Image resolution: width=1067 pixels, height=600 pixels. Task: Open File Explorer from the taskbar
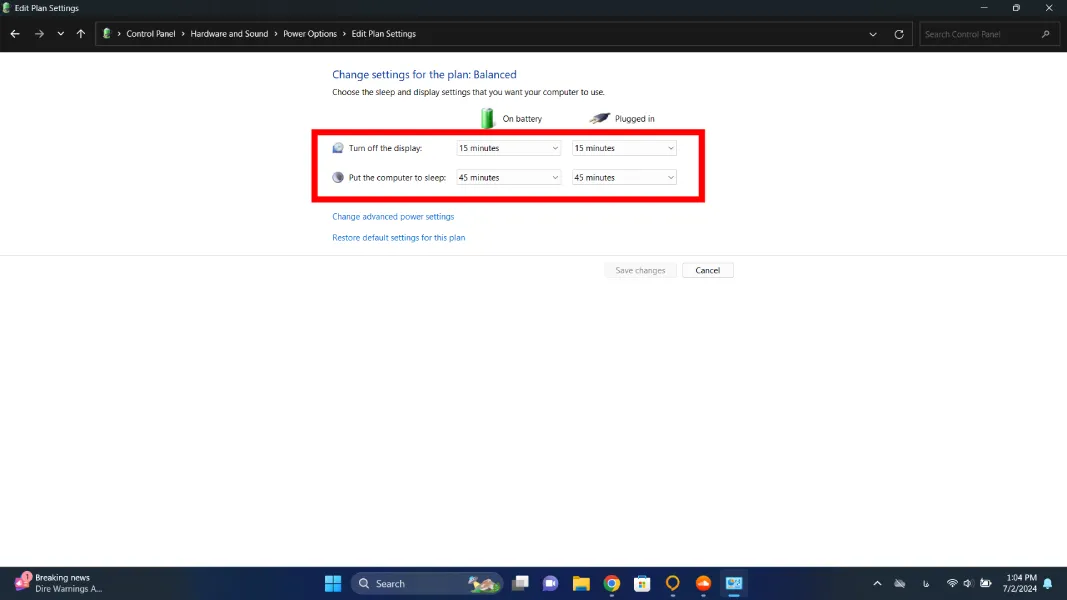581,583
